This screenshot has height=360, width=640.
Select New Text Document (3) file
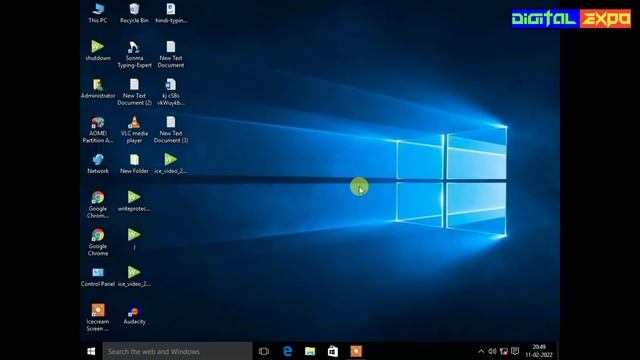tap(171, 129)
